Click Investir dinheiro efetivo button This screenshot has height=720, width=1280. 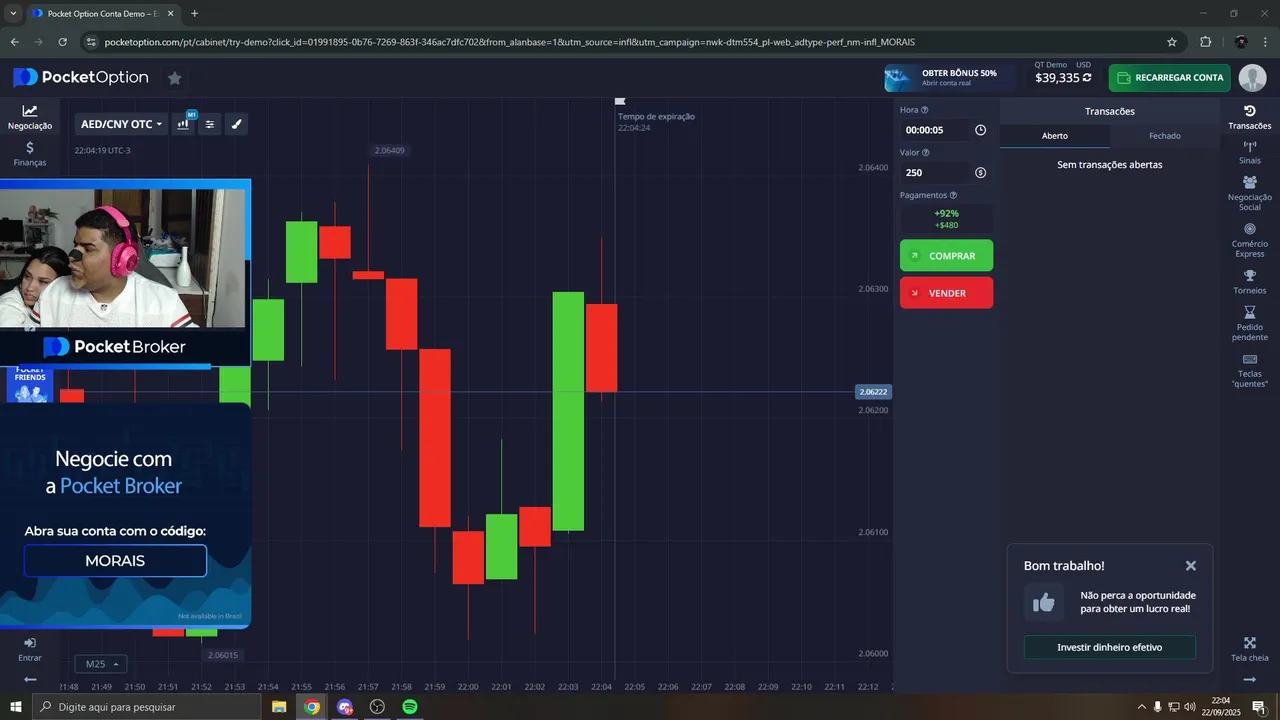(x=1109, y=647)
